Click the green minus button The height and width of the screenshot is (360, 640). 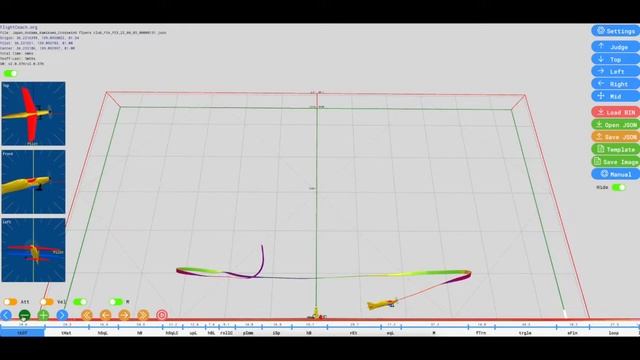pyautogui.click(x=24, y=315)
